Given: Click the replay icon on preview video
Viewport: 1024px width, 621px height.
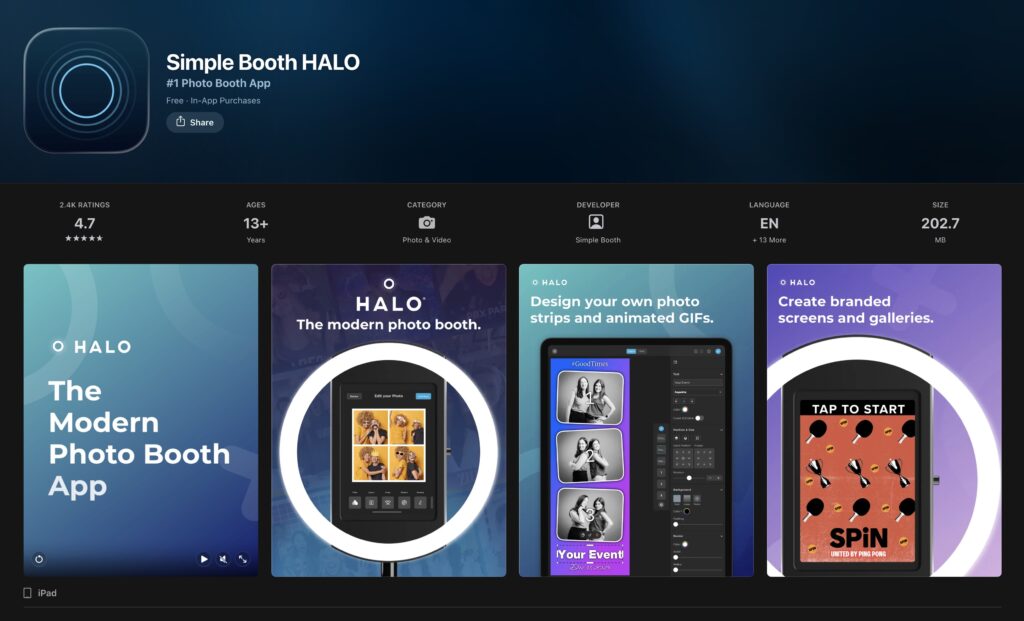Looking at the screenshot, I should tap(39, 559).
